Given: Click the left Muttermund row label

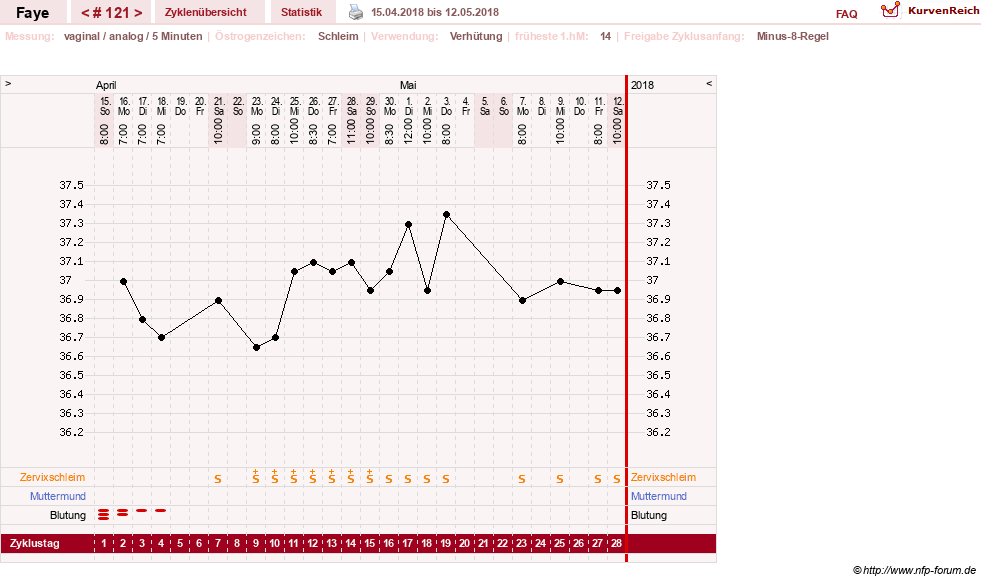Looking at the screenshot, I should 58,496.
